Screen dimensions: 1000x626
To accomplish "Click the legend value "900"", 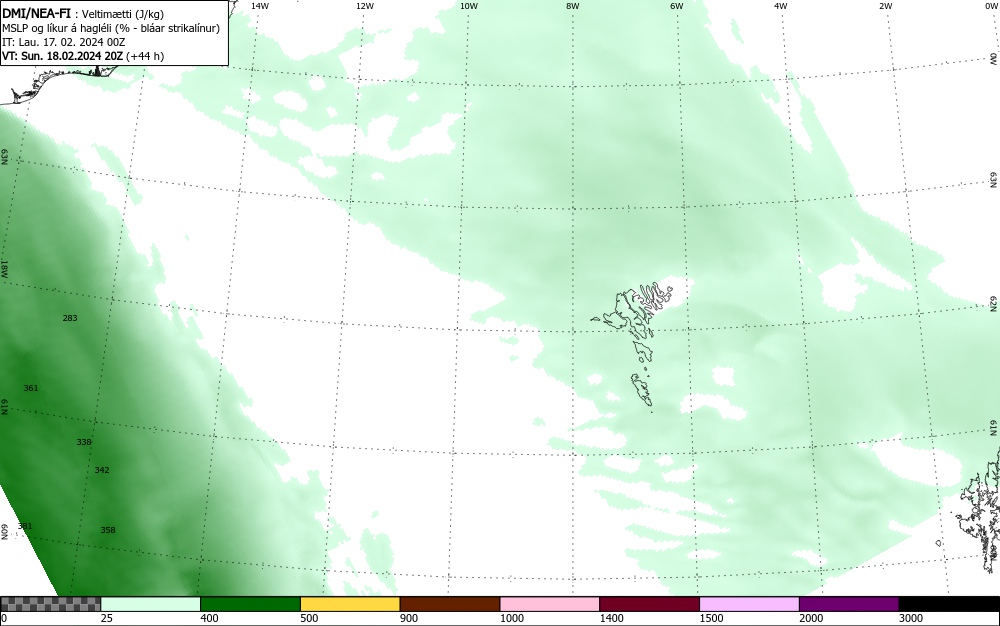I will point(409,618).
